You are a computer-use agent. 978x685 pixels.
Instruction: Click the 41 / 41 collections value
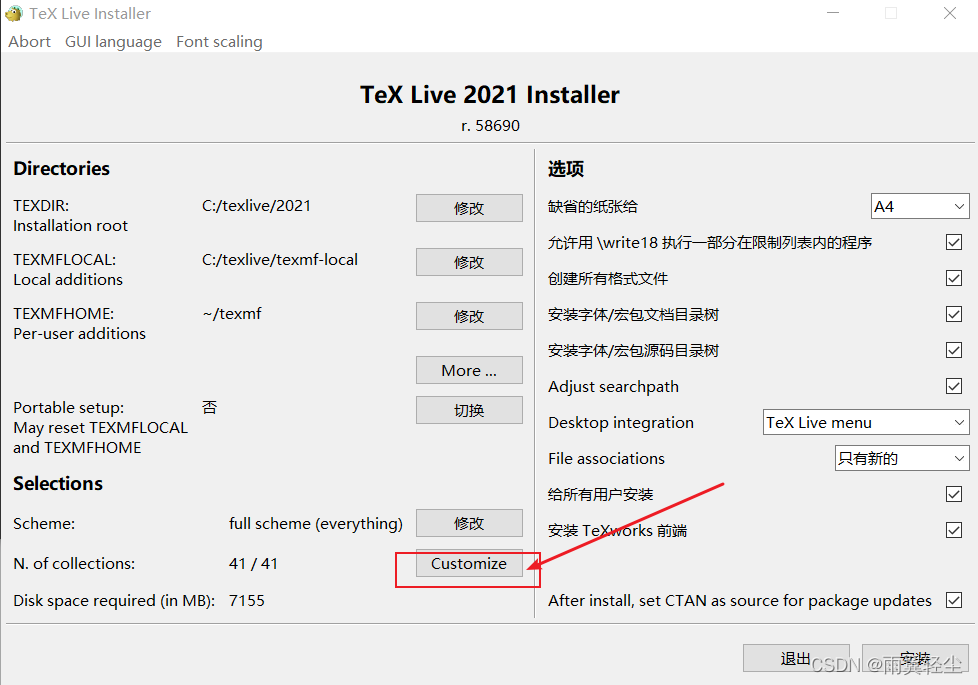(x=253, y=563)
